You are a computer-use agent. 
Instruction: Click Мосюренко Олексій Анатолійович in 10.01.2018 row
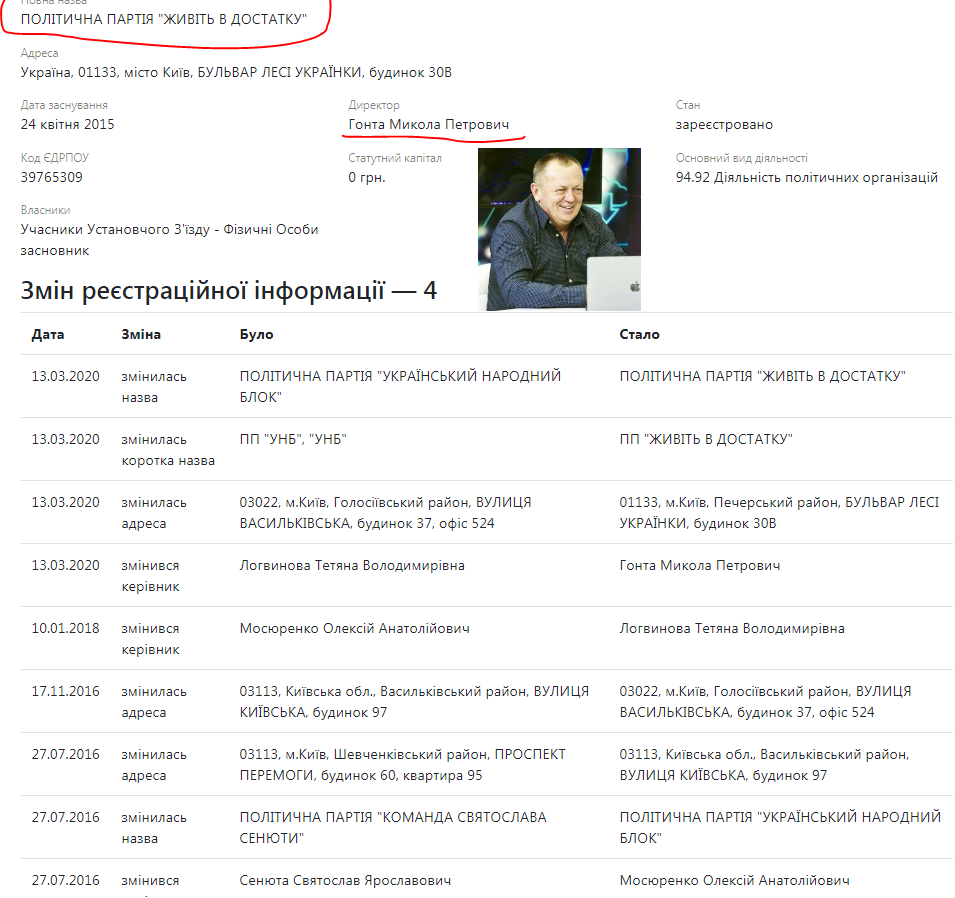coord(354,628)
